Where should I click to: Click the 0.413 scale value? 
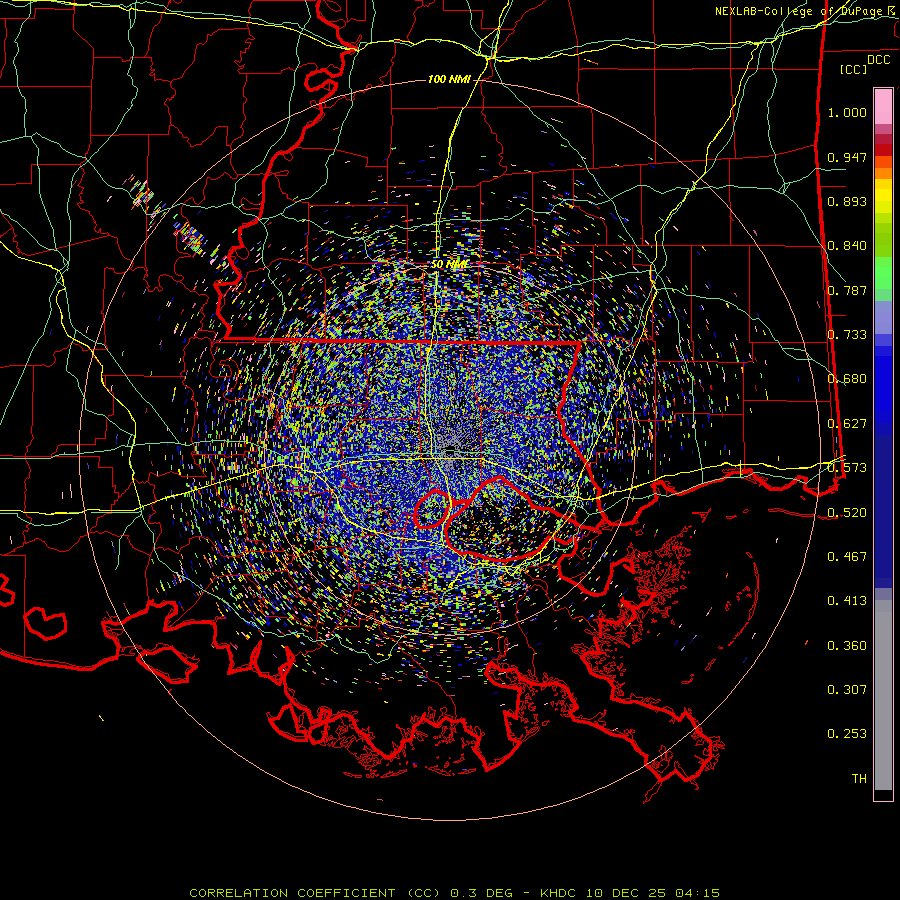tap(847, 601)
